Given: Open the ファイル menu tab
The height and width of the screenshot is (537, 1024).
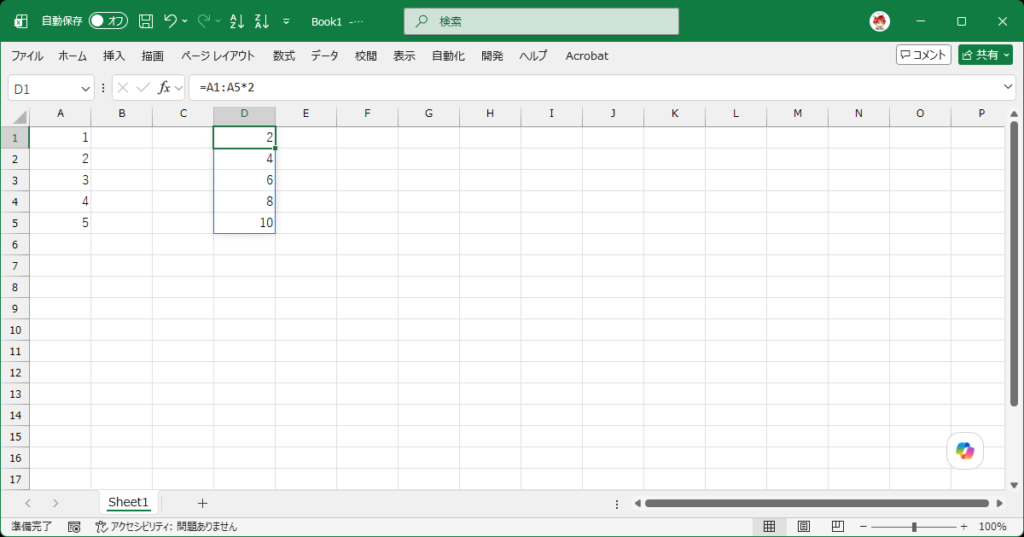Looking at the screenshot, I should (x=27, y=56).
